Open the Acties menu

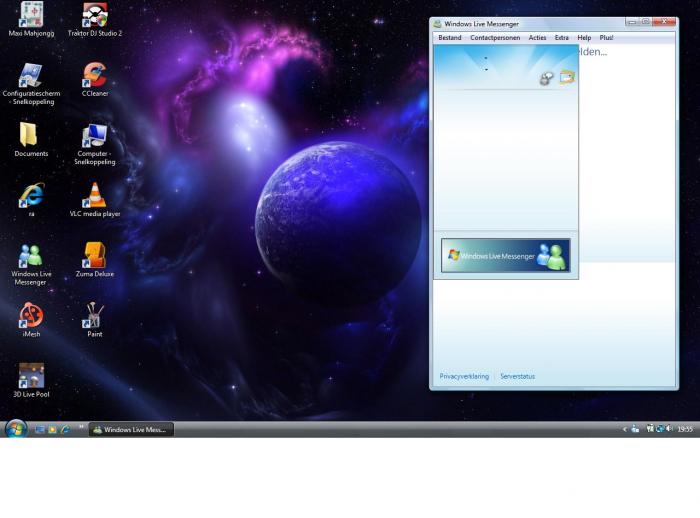click(x=537, y=38)
